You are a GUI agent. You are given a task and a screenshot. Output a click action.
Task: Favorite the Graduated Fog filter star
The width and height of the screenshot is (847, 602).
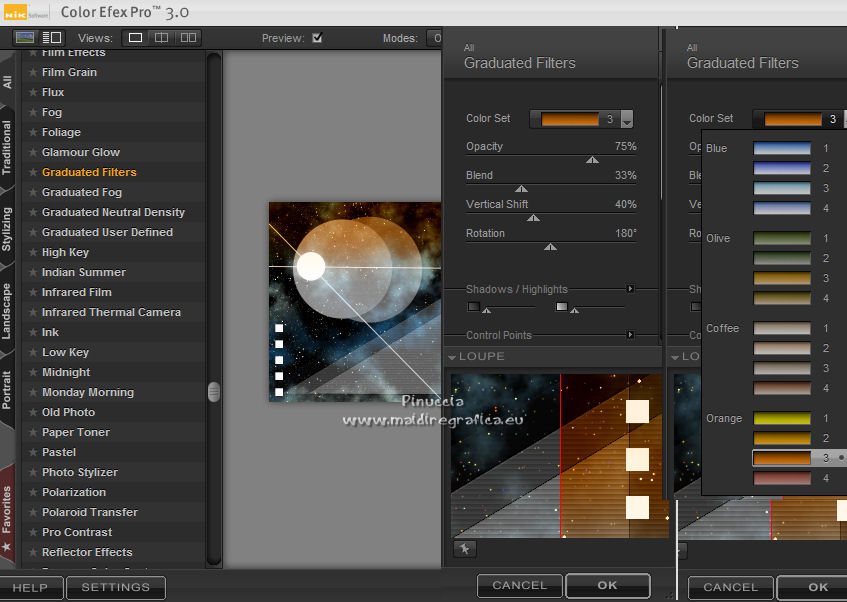(33, 192)
